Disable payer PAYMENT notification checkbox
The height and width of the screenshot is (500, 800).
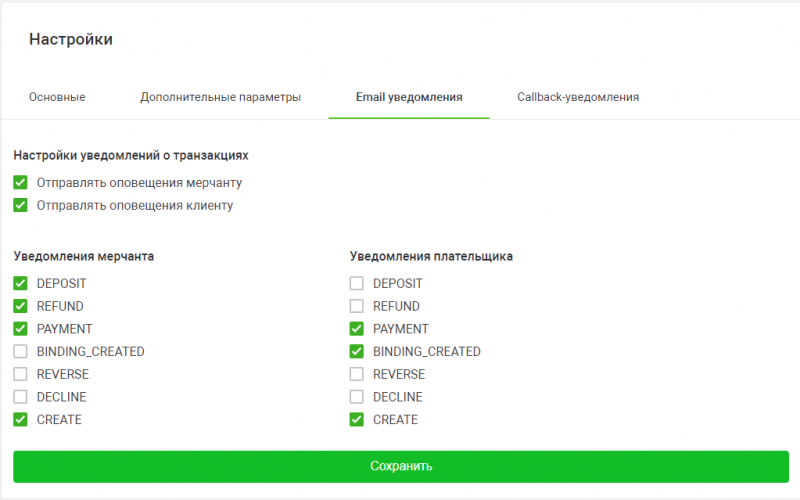[357, 329]
